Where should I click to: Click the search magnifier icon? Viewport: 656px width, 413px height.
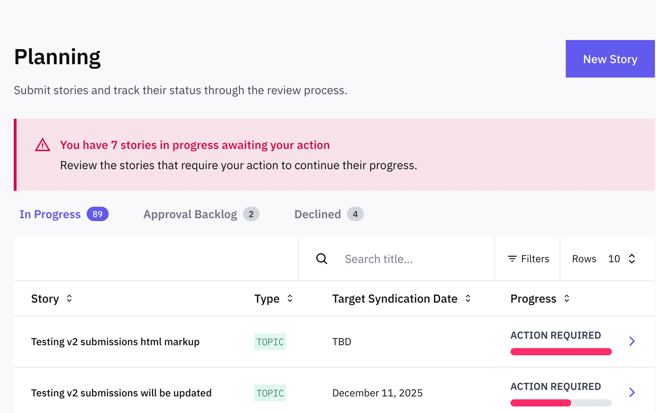[322, 259]
